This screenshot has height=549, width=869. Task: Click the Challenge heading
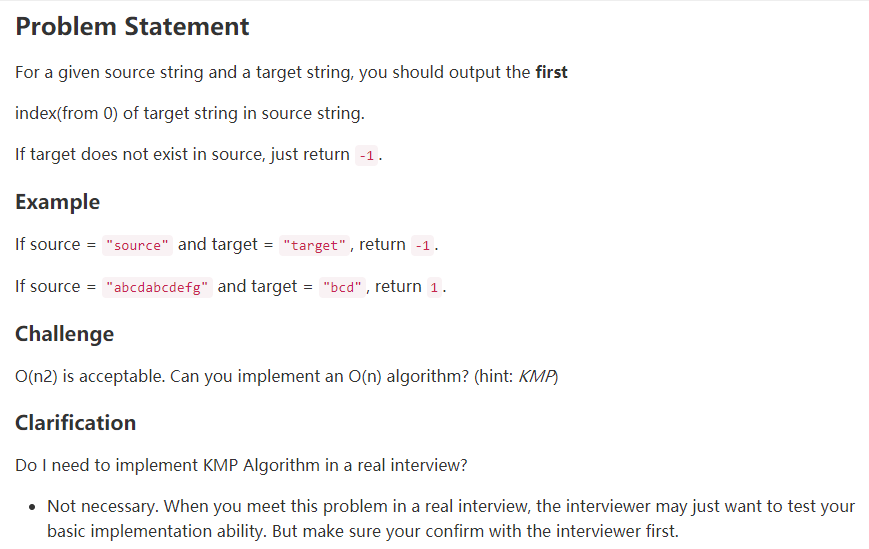click(64, 334)
